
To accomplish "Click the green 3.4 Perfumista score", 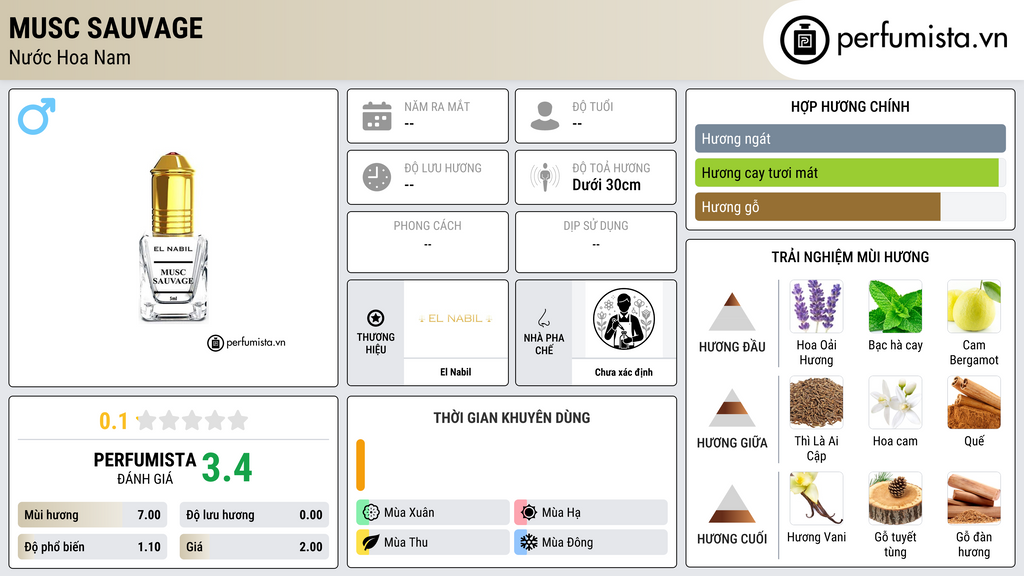I will (227, 468).
